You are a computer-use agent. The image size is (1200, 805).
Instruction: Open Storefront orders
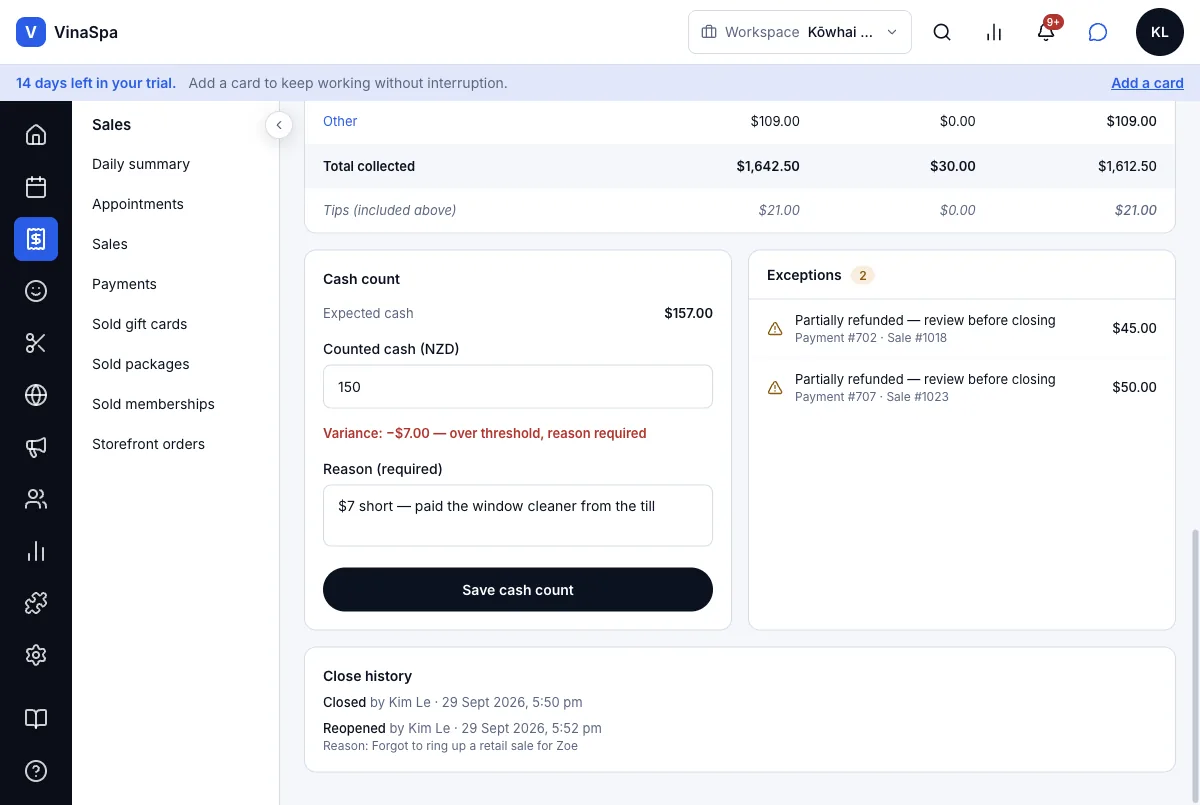(x=148, y=444)
